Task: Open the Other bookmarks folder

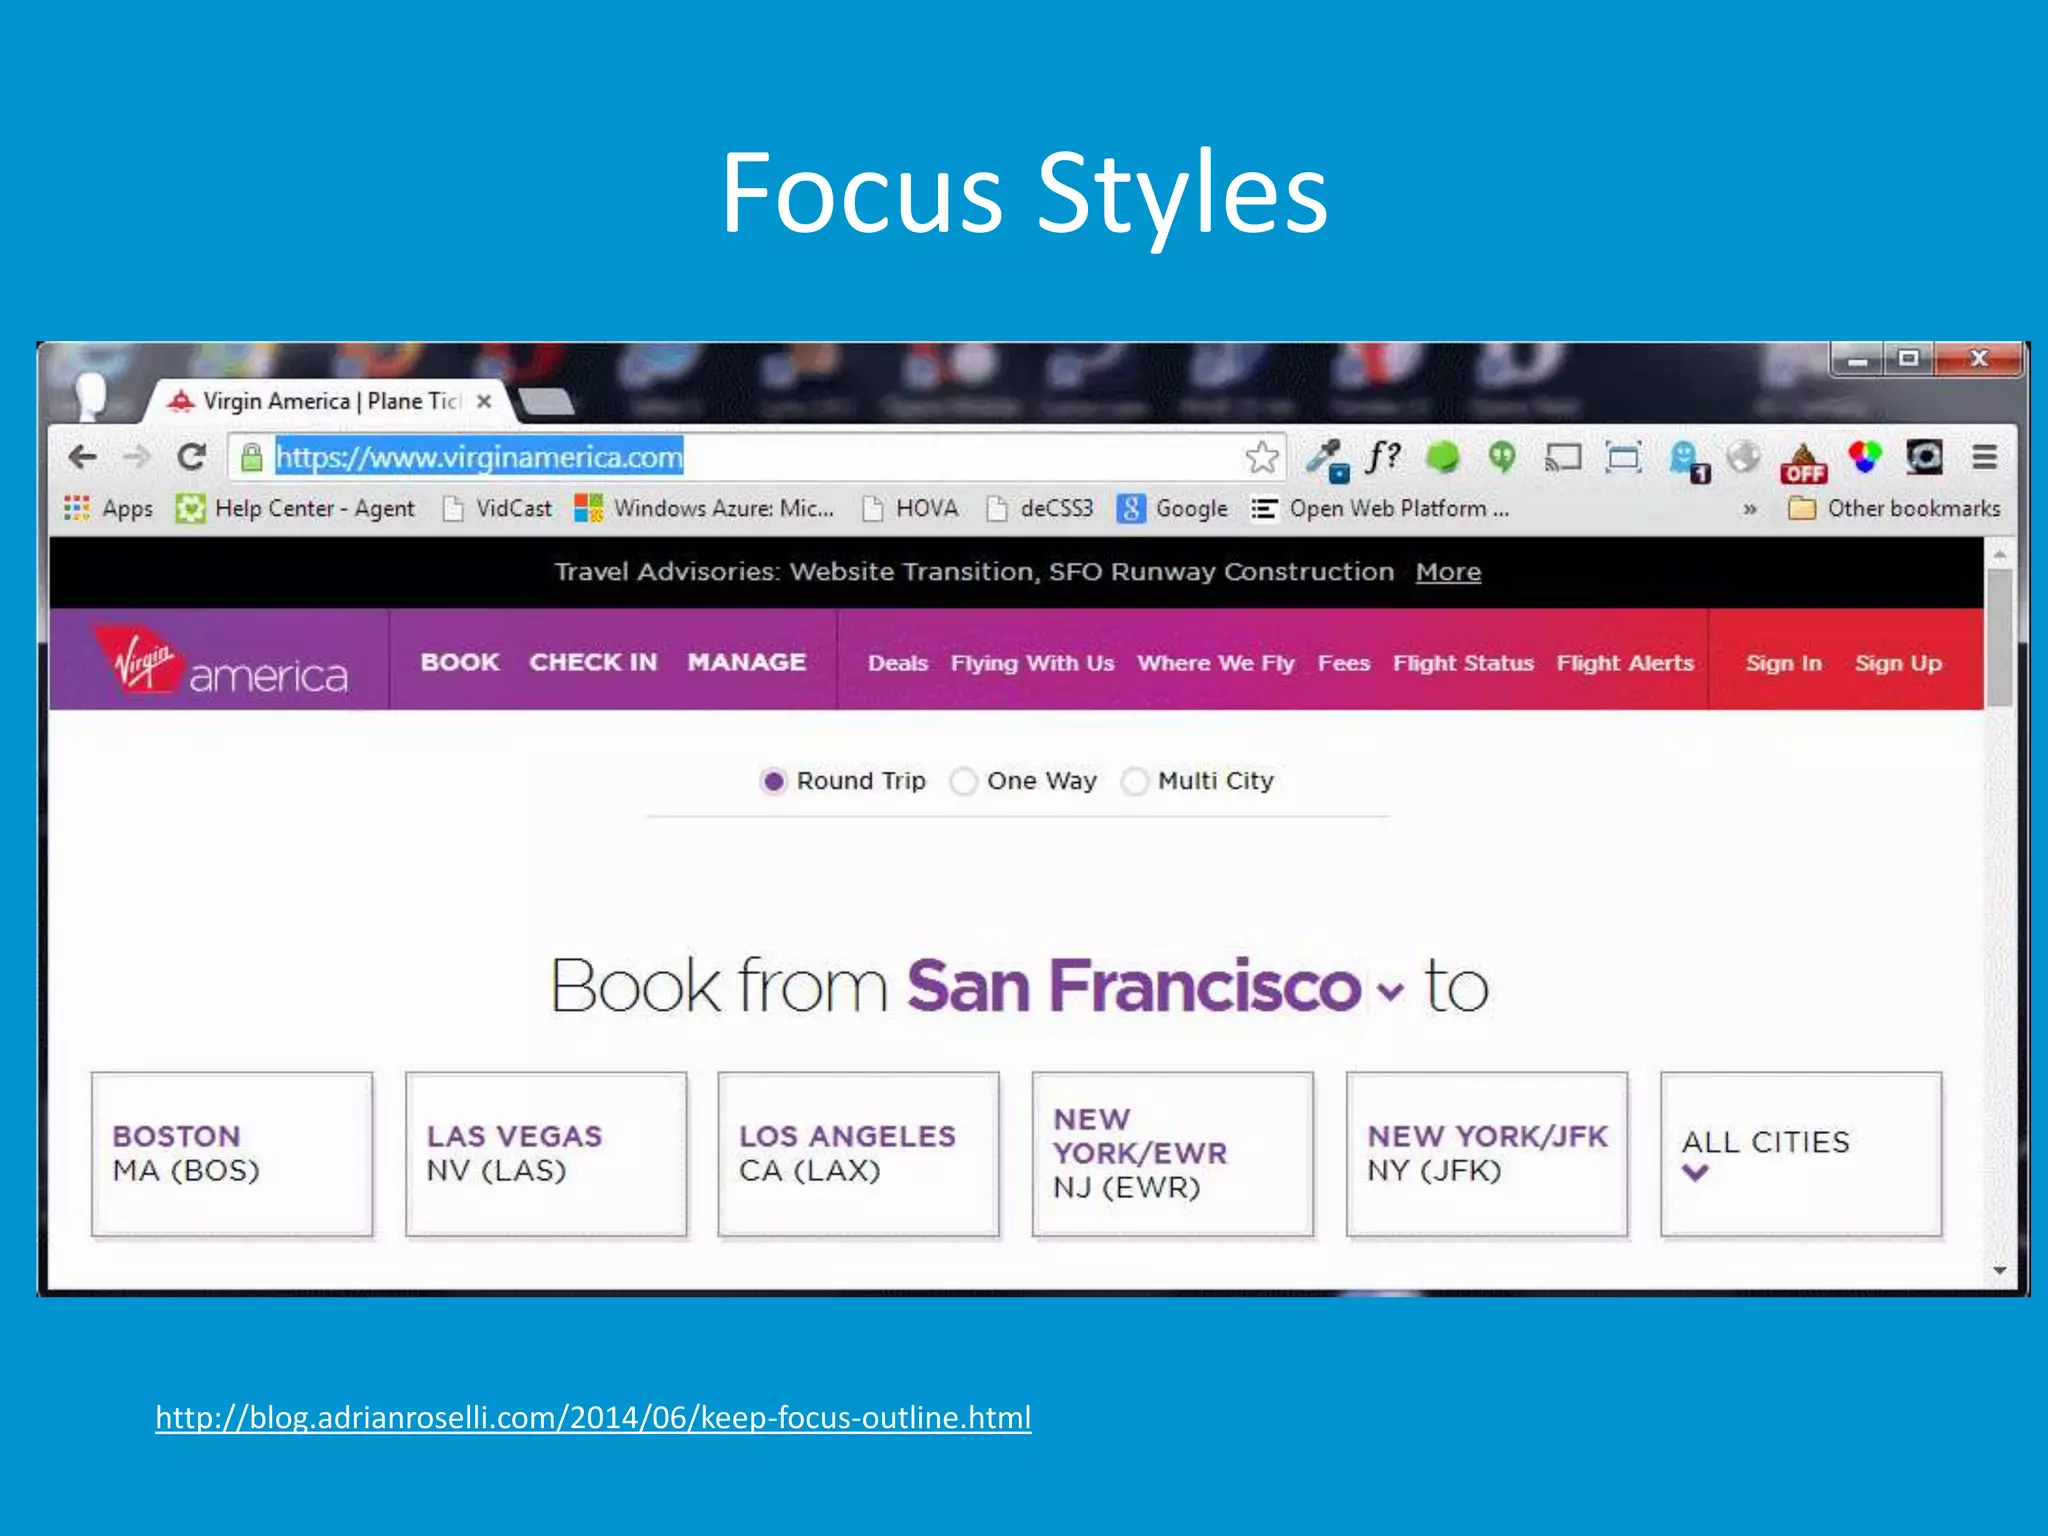Action: click(1894, 509)
